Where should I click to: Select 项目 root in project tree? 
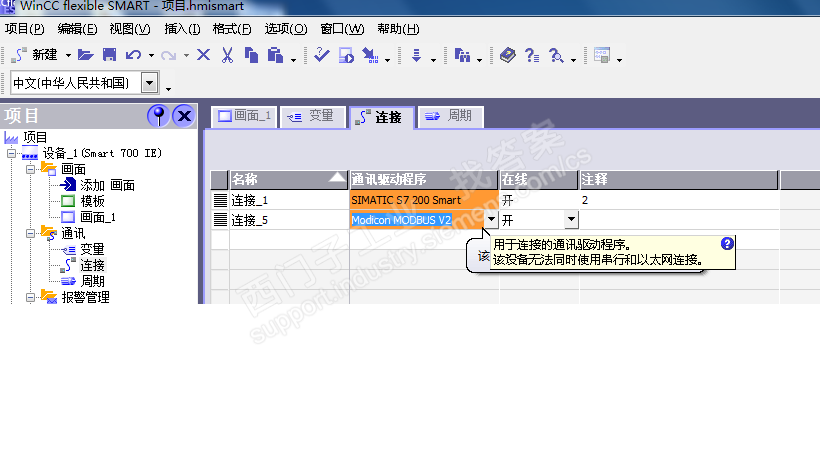[35, 137]
